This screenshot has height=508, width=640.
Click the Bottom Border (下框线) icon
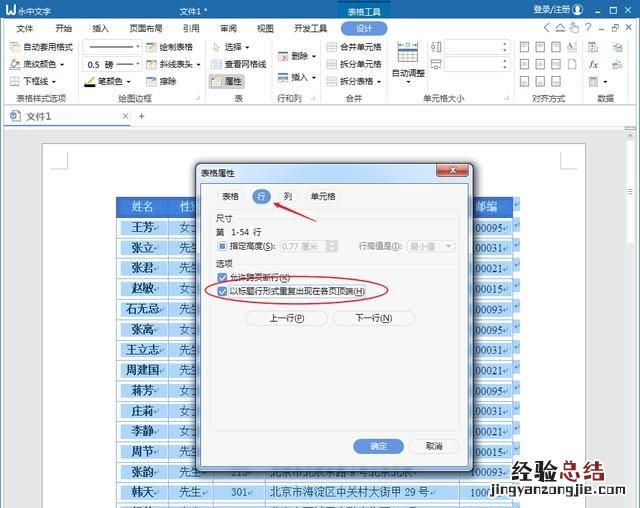pyautogui.click(x=14, y=81)
